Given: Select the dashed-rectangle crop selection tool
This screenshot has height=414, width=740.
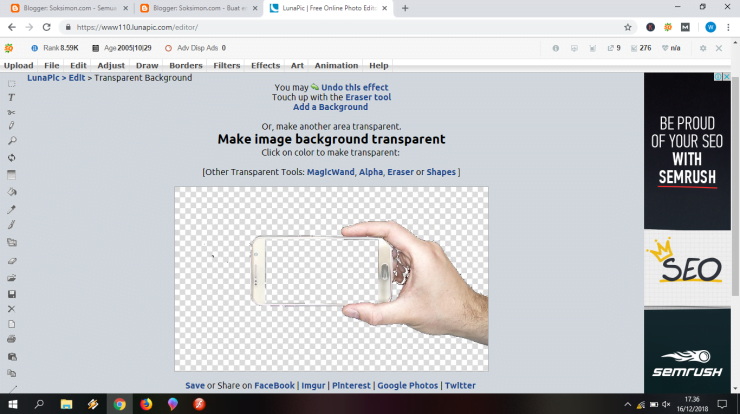Looking at the screenshot, I should [x=12, y=84].
